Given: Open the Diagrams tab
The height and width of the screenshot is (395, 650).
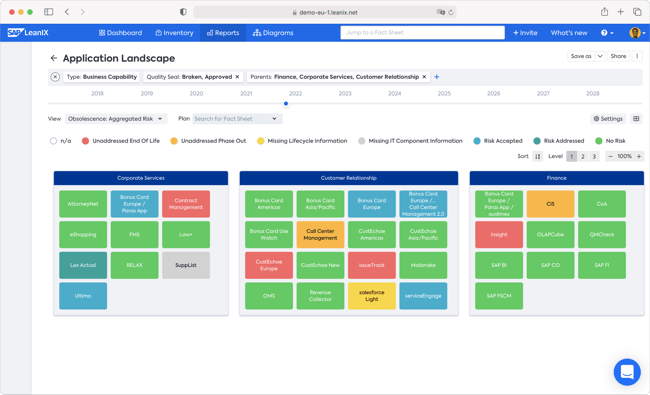Looking at the screenshot, I should (x=273, y=33).
